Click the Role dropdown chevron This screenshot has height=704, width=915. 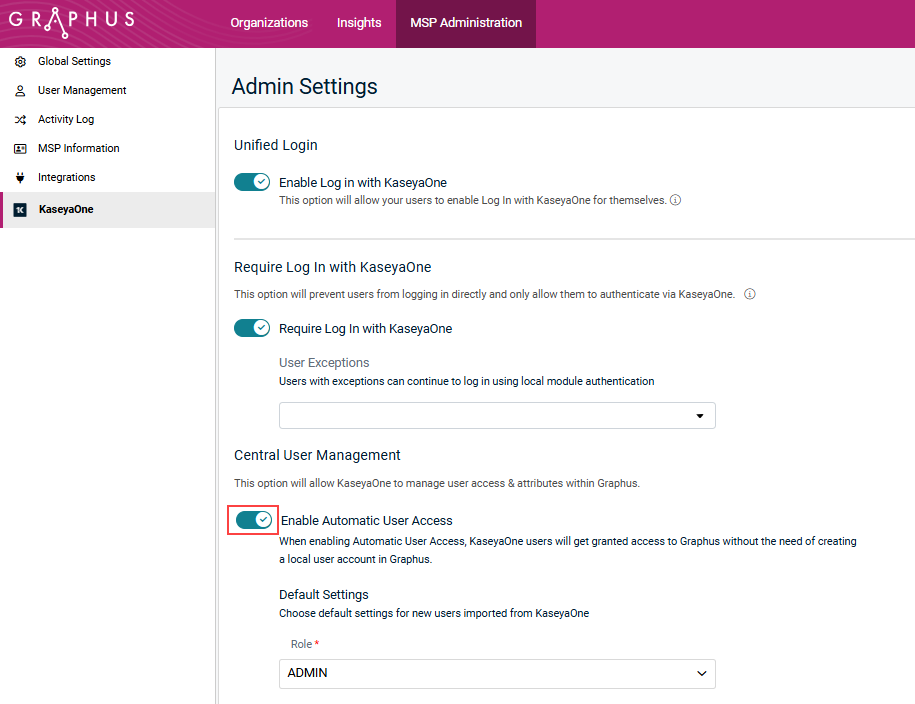coord(701,674)
